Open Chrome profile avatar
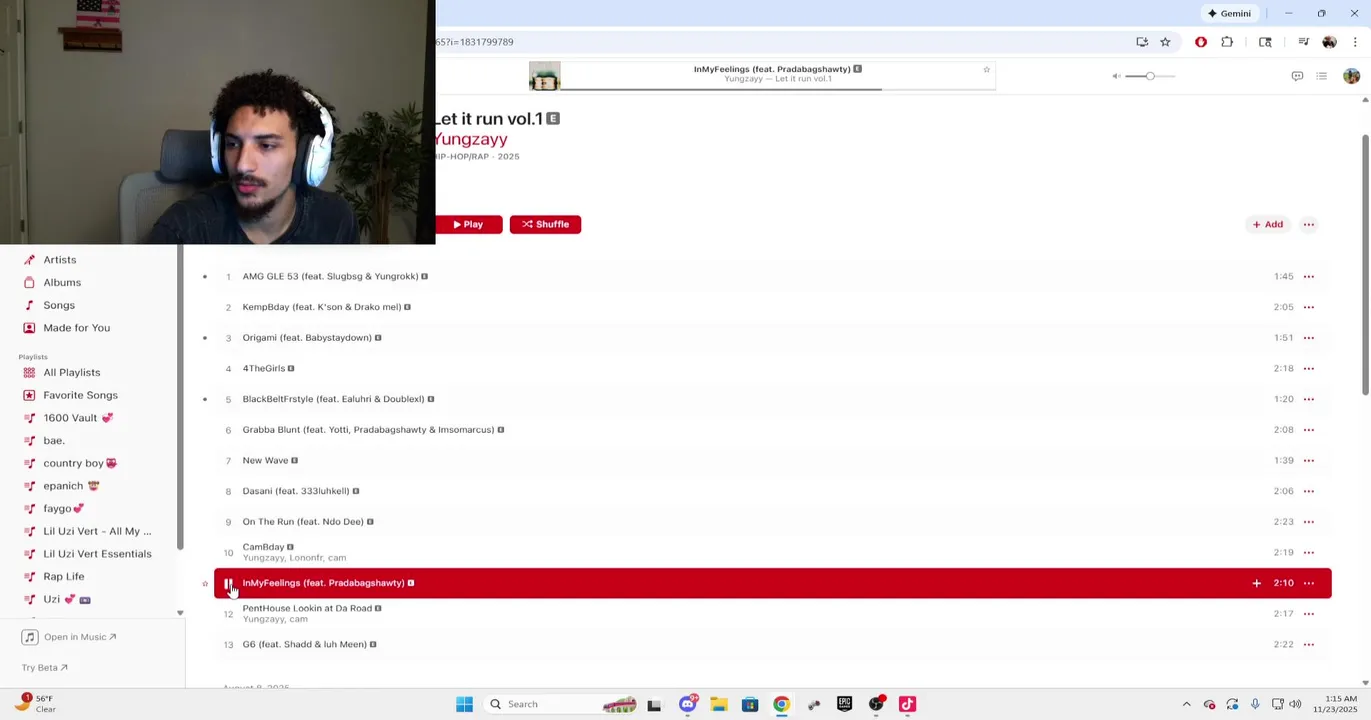Image resolution: width=1371 pixels, height=720 pixels. coord(1329,42)
